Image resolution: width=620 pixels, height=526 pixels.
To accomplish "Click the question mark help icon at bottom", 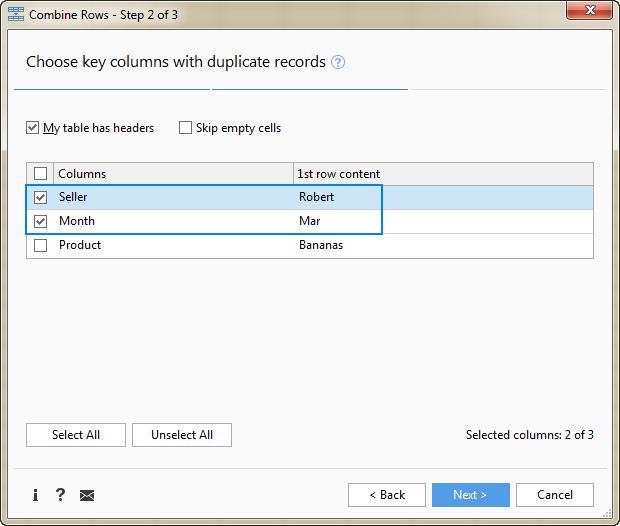I will (60, 494).
